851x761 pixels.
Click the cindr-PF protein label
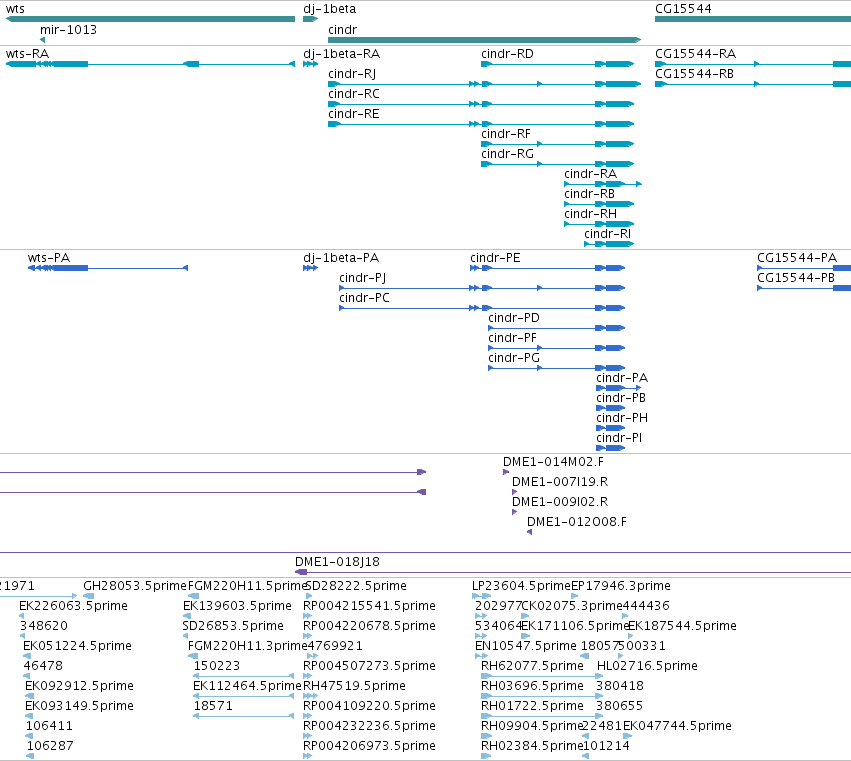(x=512, y=338)
